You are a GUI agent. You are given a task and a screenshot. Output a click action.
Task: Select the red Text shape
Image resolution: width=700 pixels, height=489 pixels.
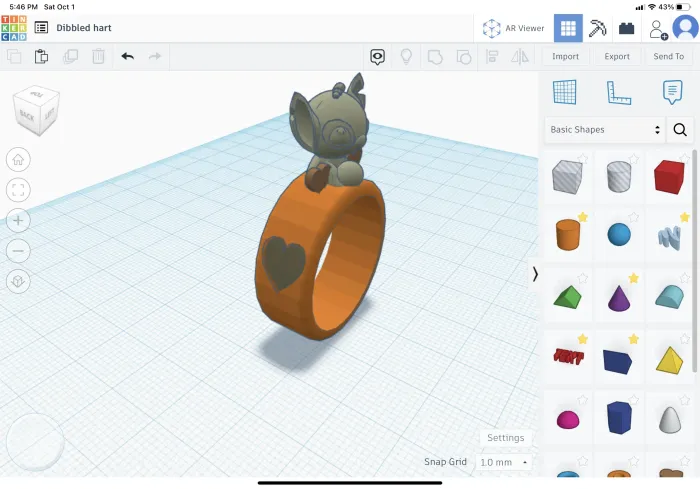tap(568, 357)
